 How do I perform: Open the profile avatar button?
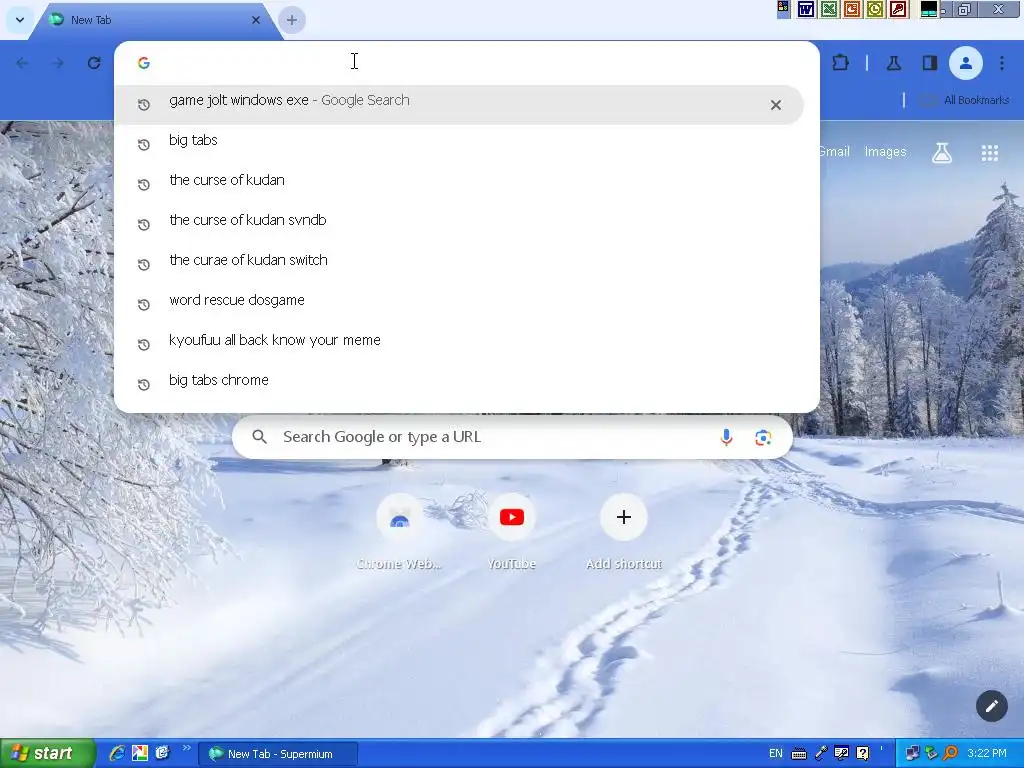965,63
